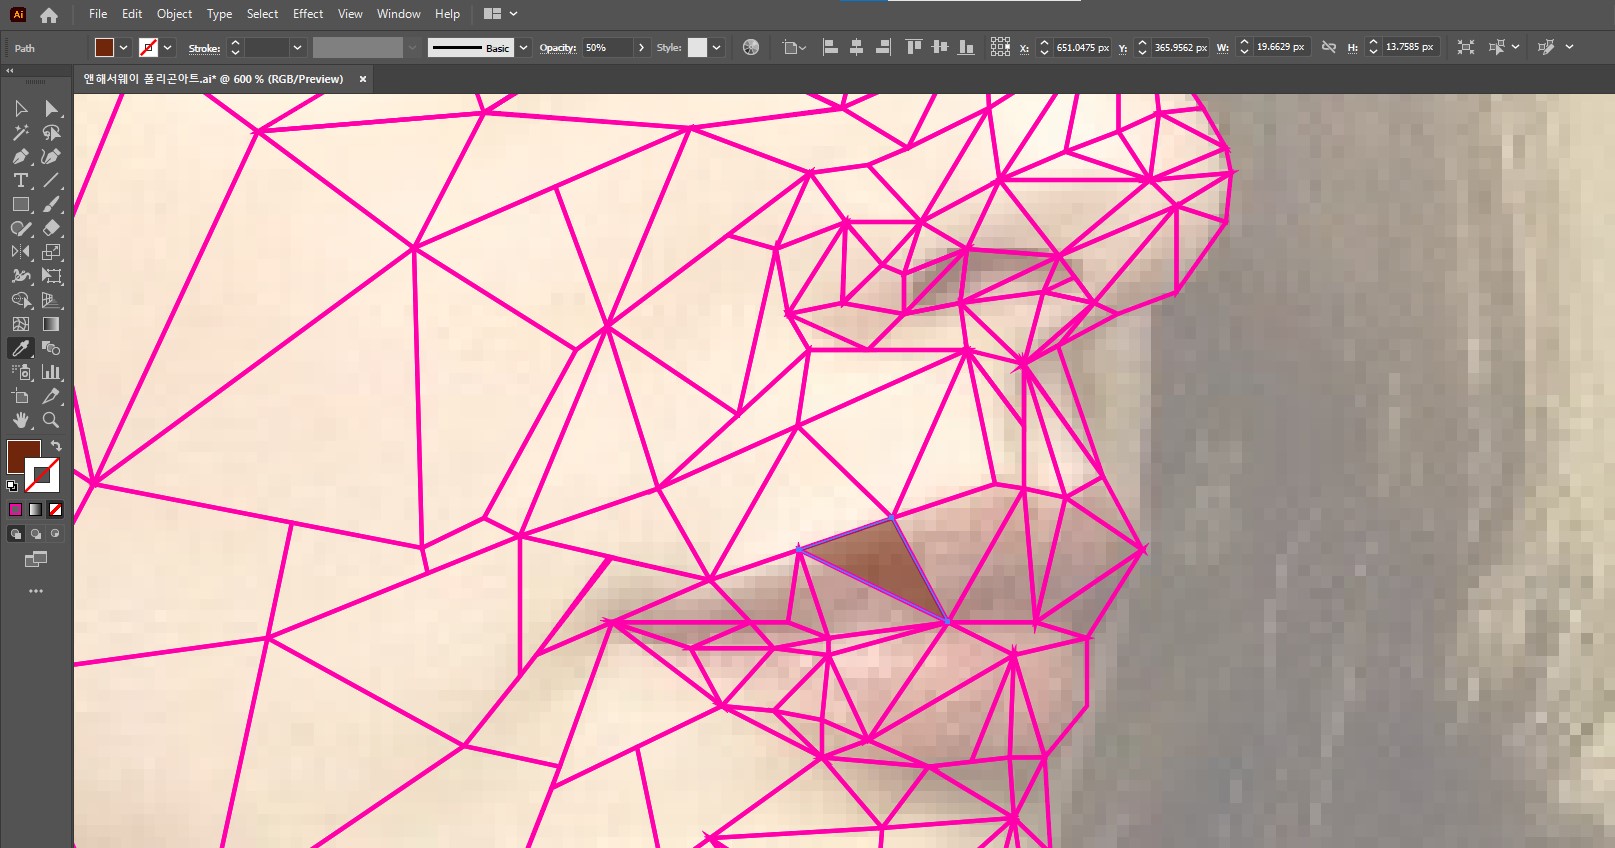Pick the Reflect tool
Viewport: 1615px width, 848px height.
click(x=21, y=252)
